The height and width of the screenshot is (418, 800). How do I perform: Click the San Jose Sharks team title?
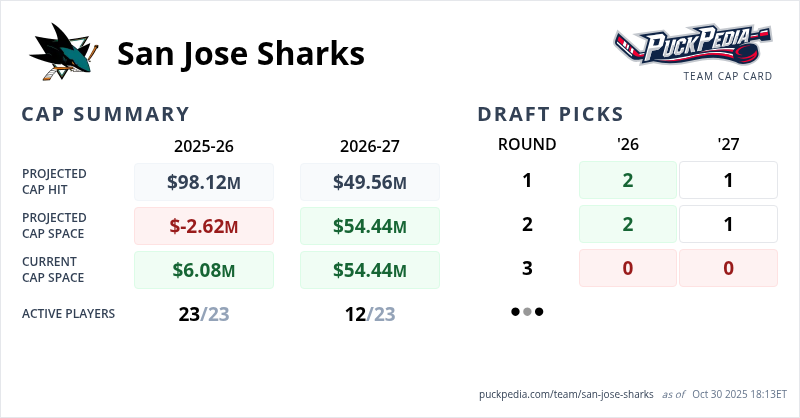point(240,52)
